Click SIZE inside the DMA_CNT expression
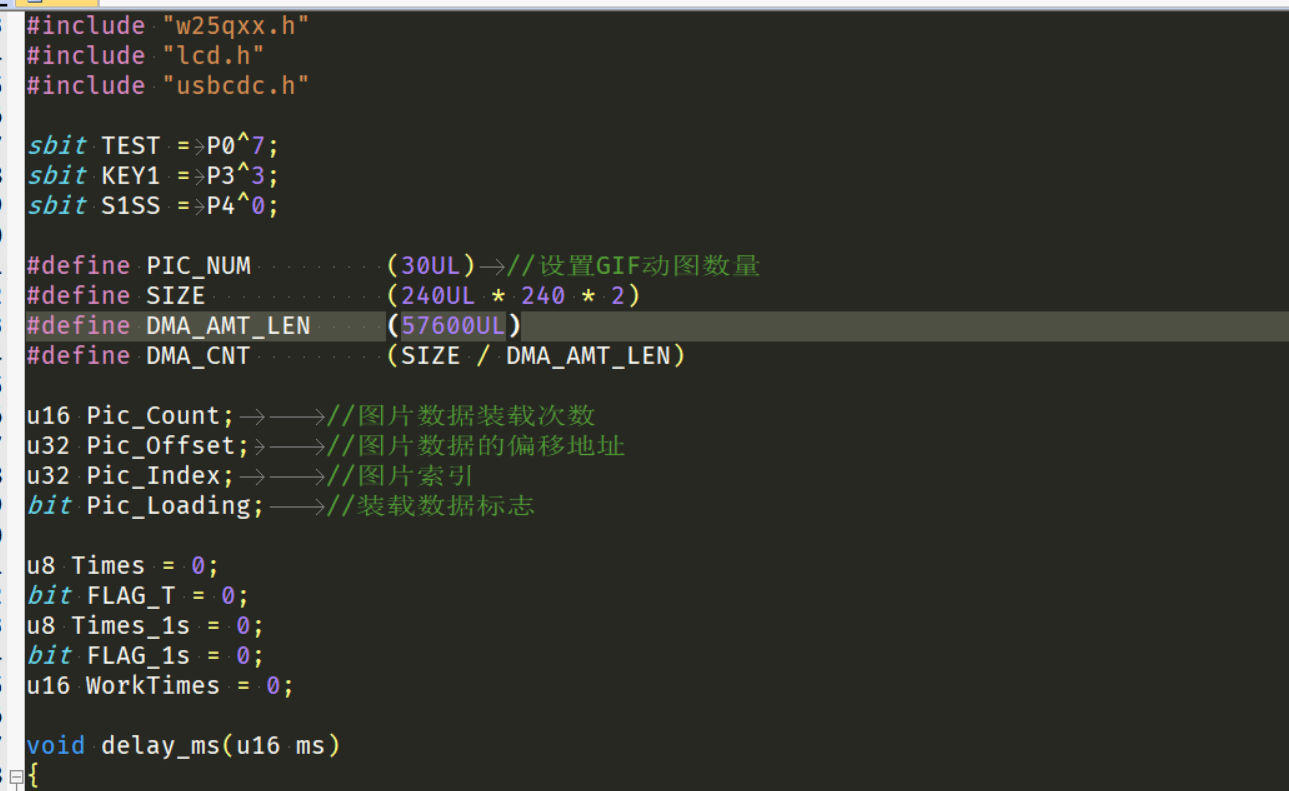The width and height of the screenshot is (1289, 791). (431, 356)
